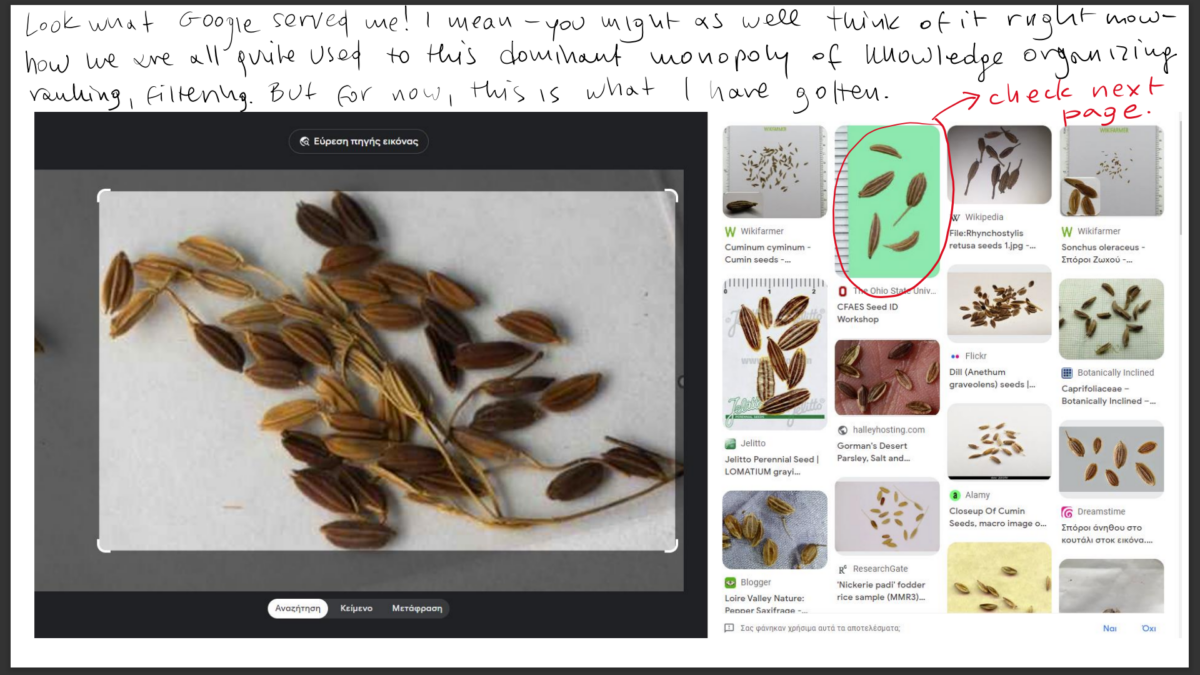Select the Αναζήτηση mode tab
Viewport: 1200px width, 675px height.
pos(298,608)
